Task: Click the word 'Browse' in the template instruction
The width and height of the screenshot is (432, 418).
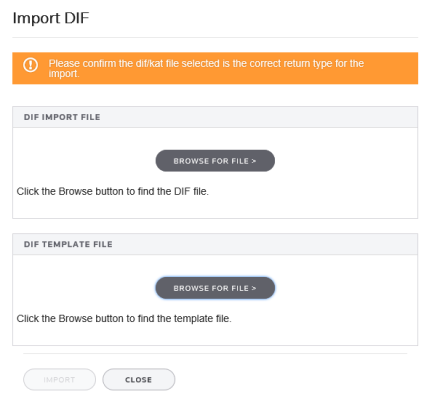Action: pos(75,318)
